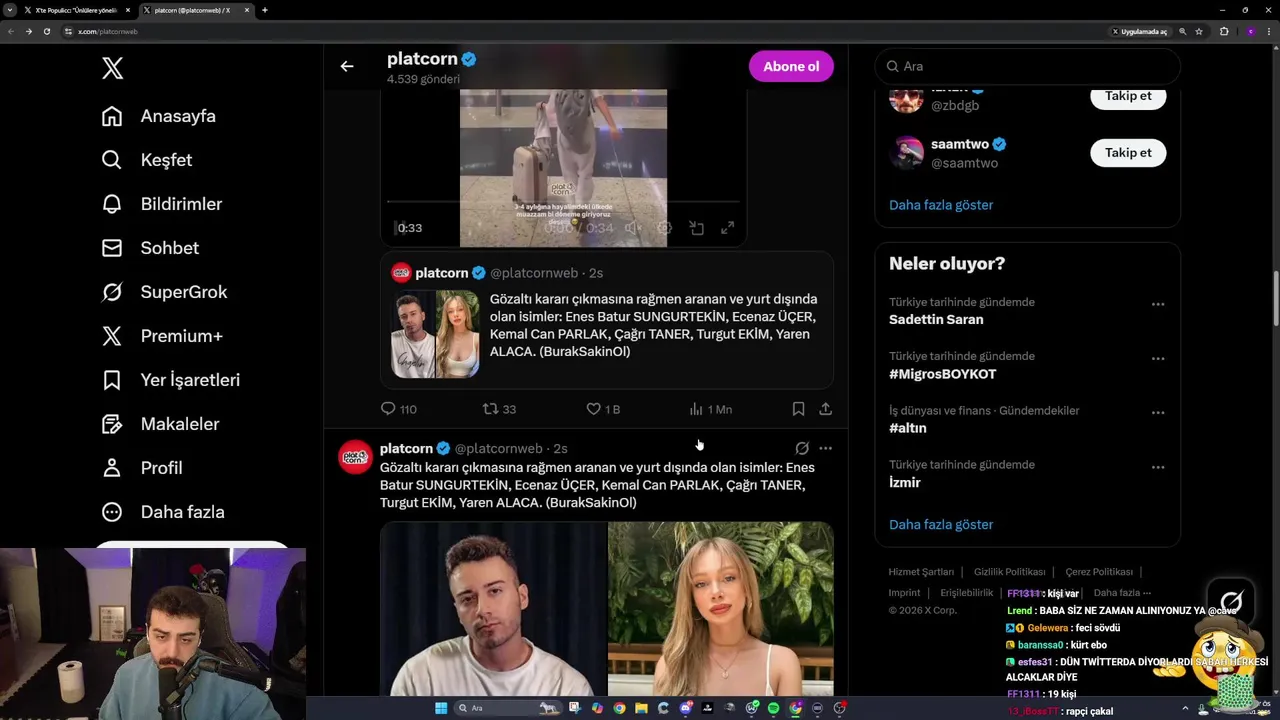The width and height of the screenshot is (1280, 720).
Task: Open Bildirimler in the sidebar
Action: coord(162,204)
